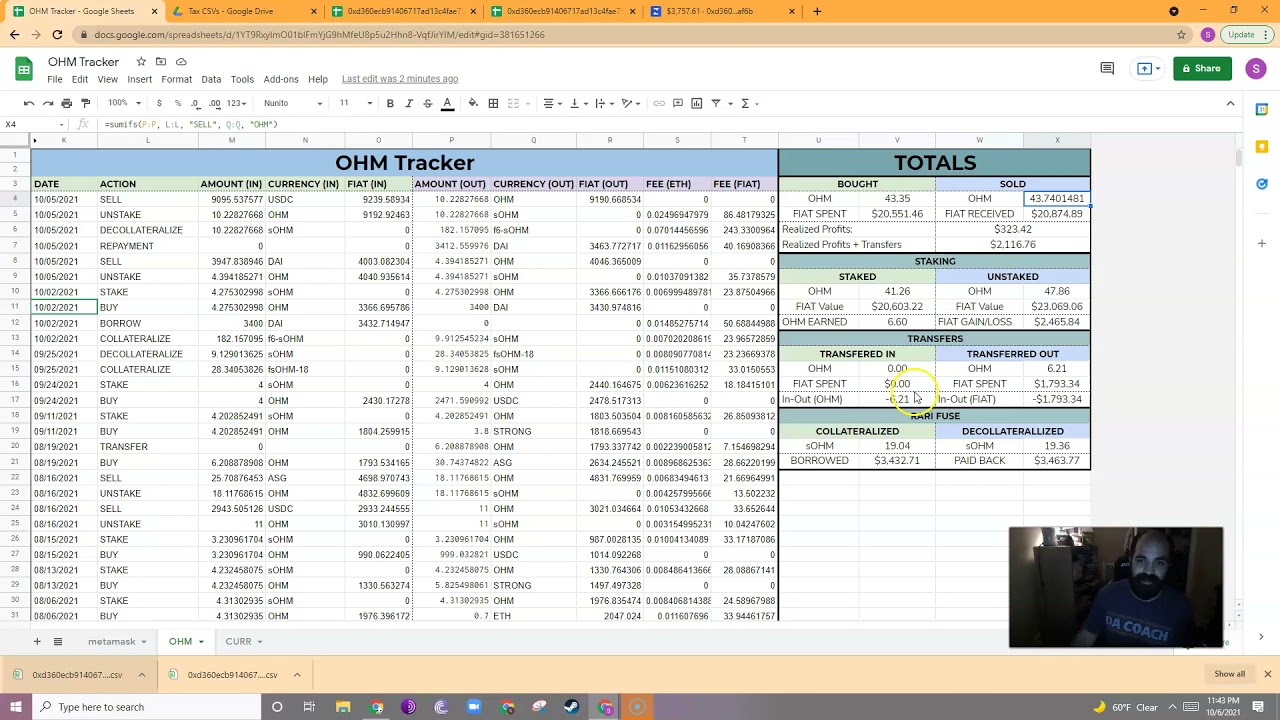This screenshot has width=1280, height=720.
Task: Open horizontal align dropdown
Action: pyautogui.click(x=552, y=103)
